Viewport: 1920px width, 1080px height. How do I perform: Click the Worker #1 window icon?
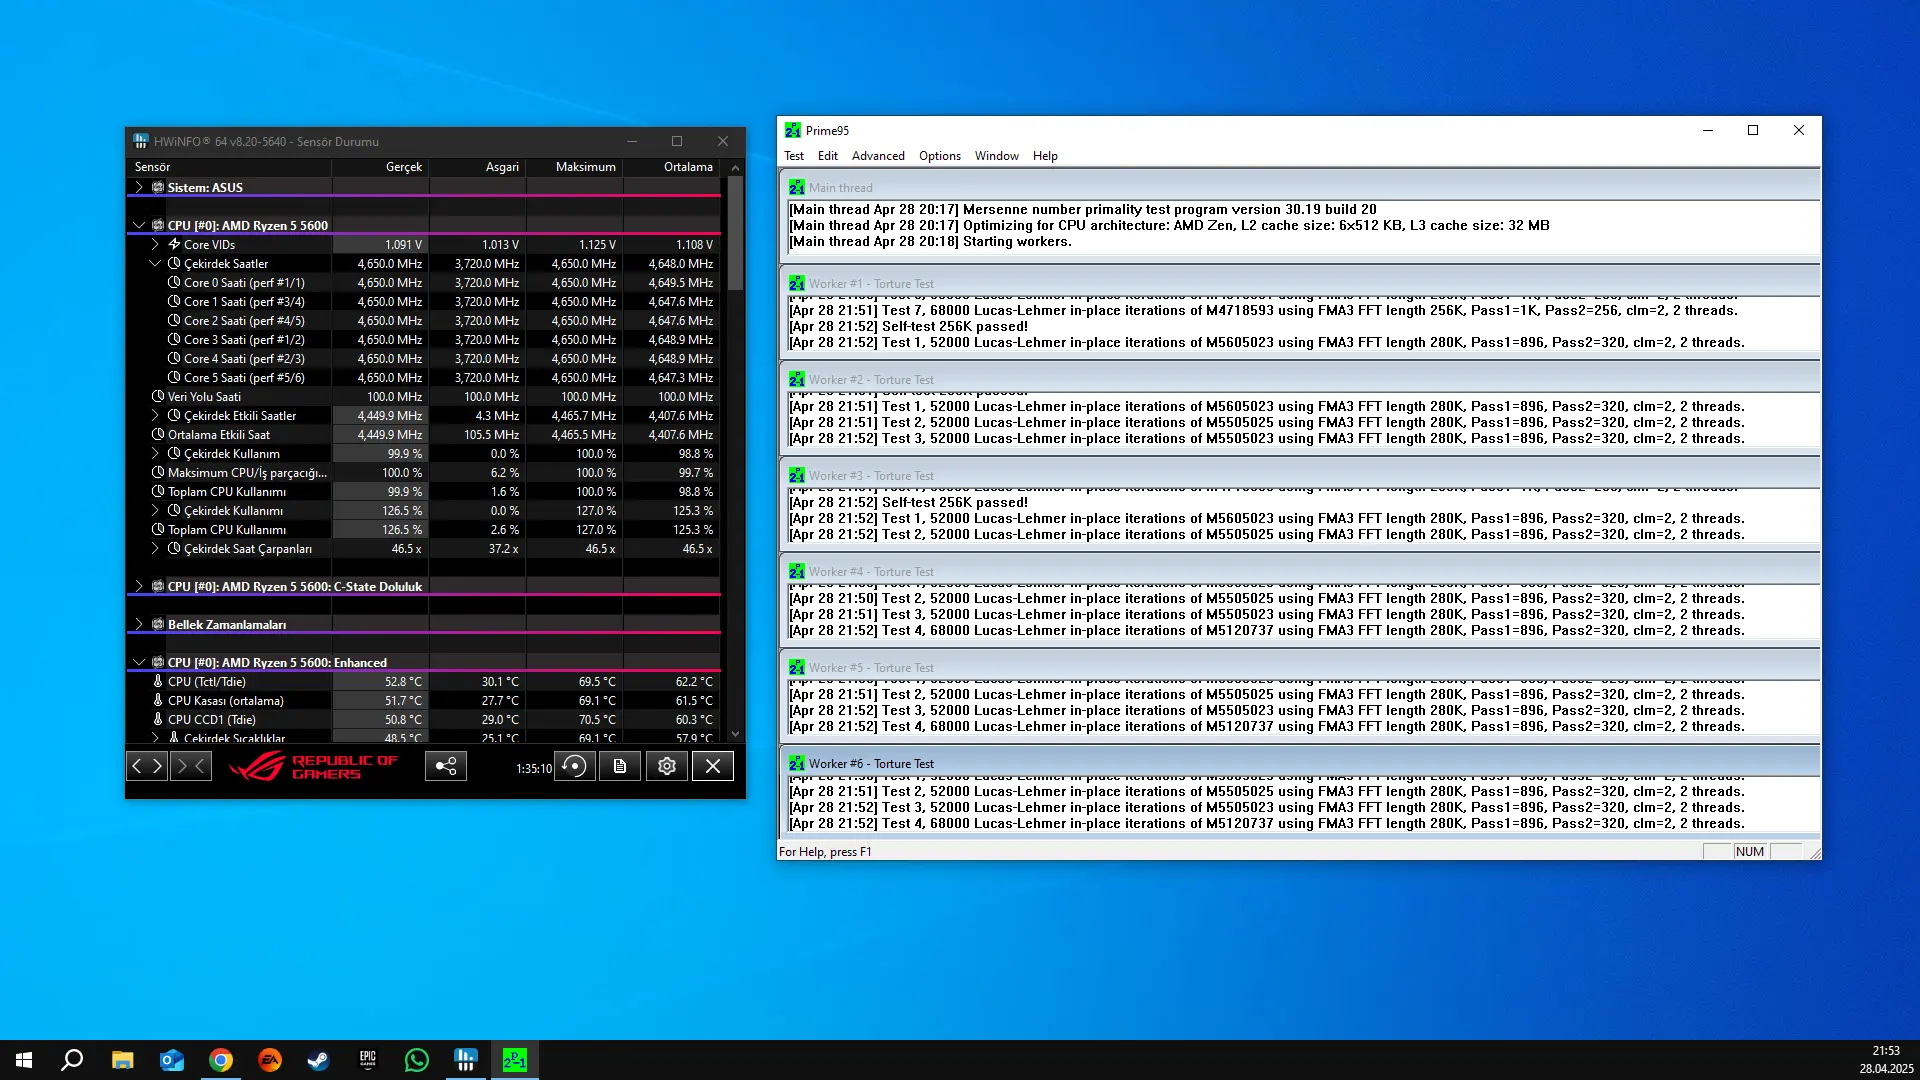796,283
